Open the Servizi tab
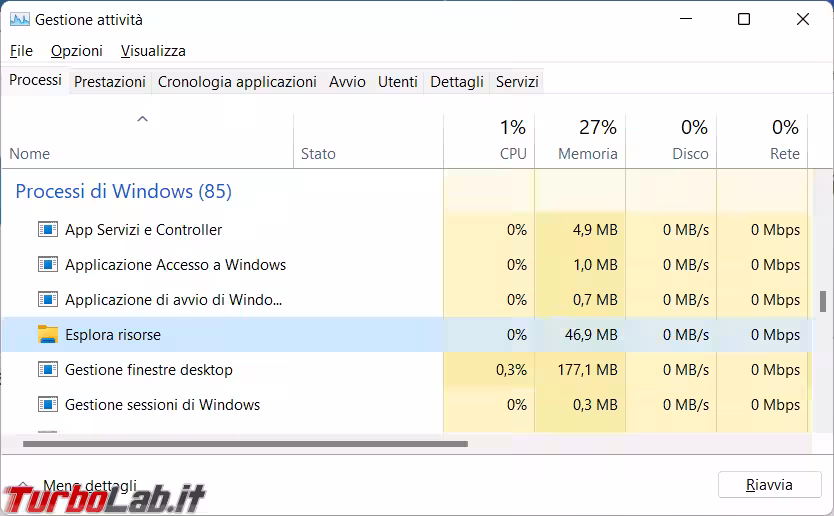834x516 pixels. click(517, 82)
